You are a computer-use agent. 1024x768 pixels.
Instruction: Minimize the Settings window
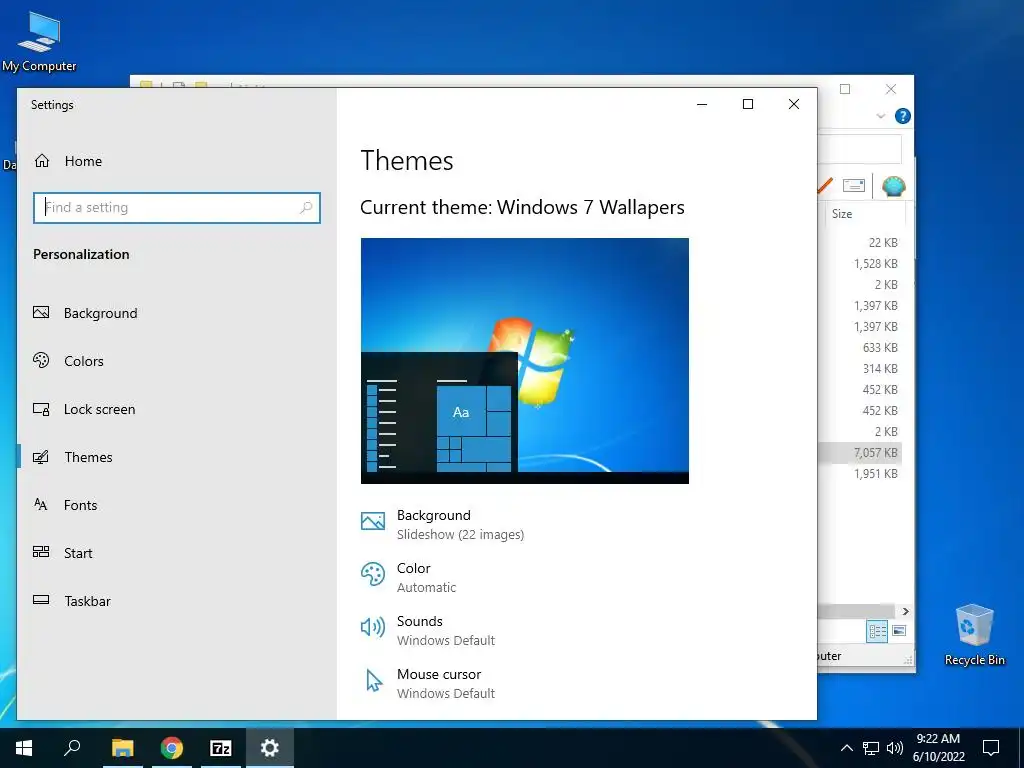pyautogui.click(x=702, y=104)
